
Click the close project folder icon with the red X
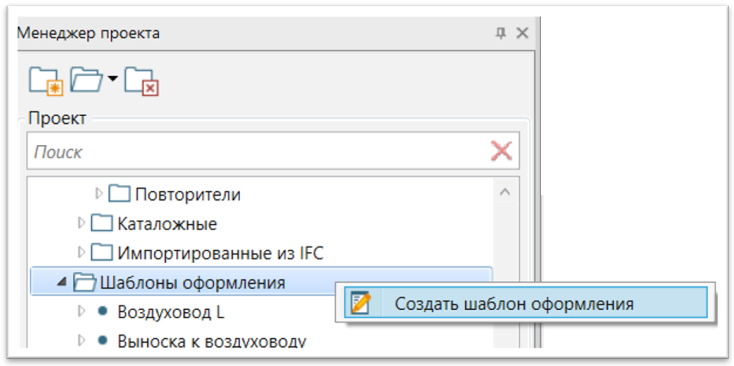pos(142,81)
